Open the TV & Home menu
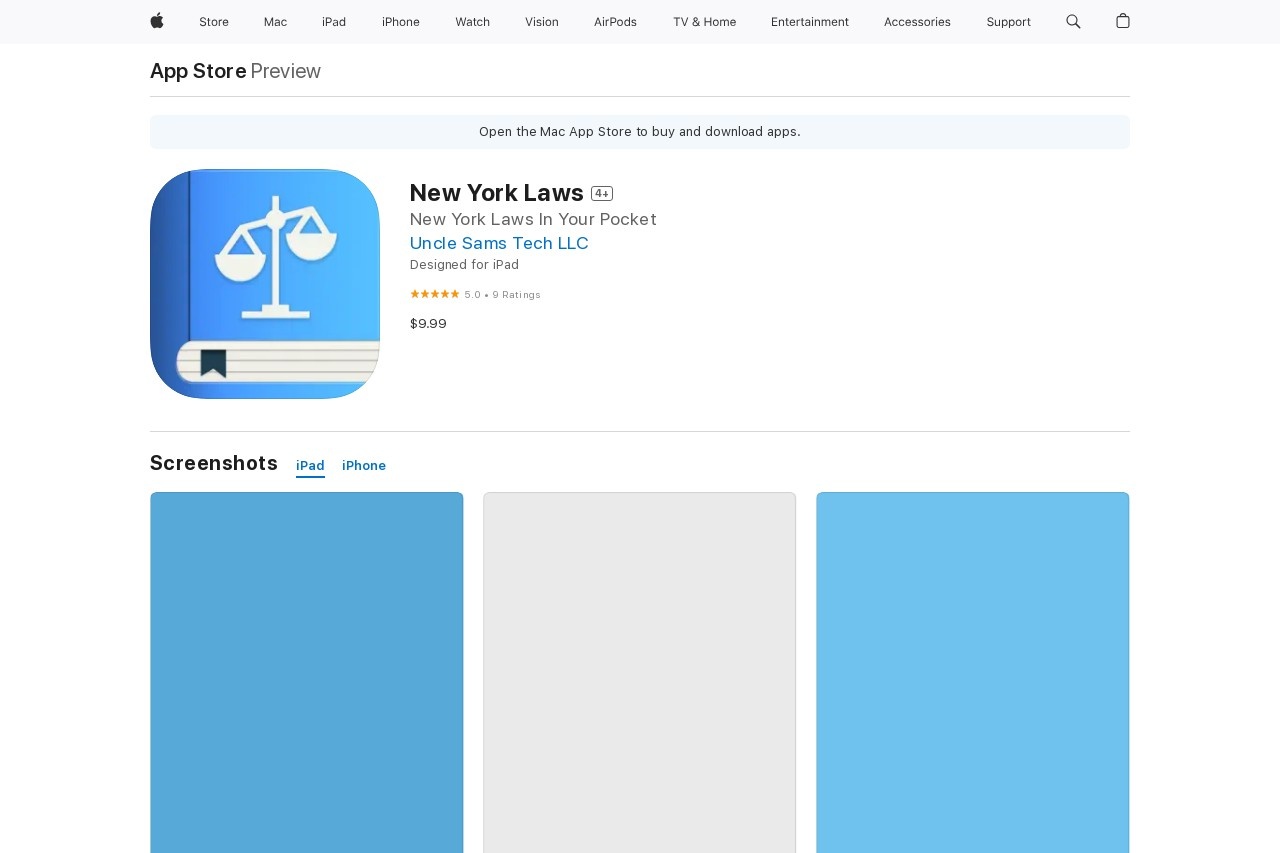 pyautogui.click(x=704, y=22)
